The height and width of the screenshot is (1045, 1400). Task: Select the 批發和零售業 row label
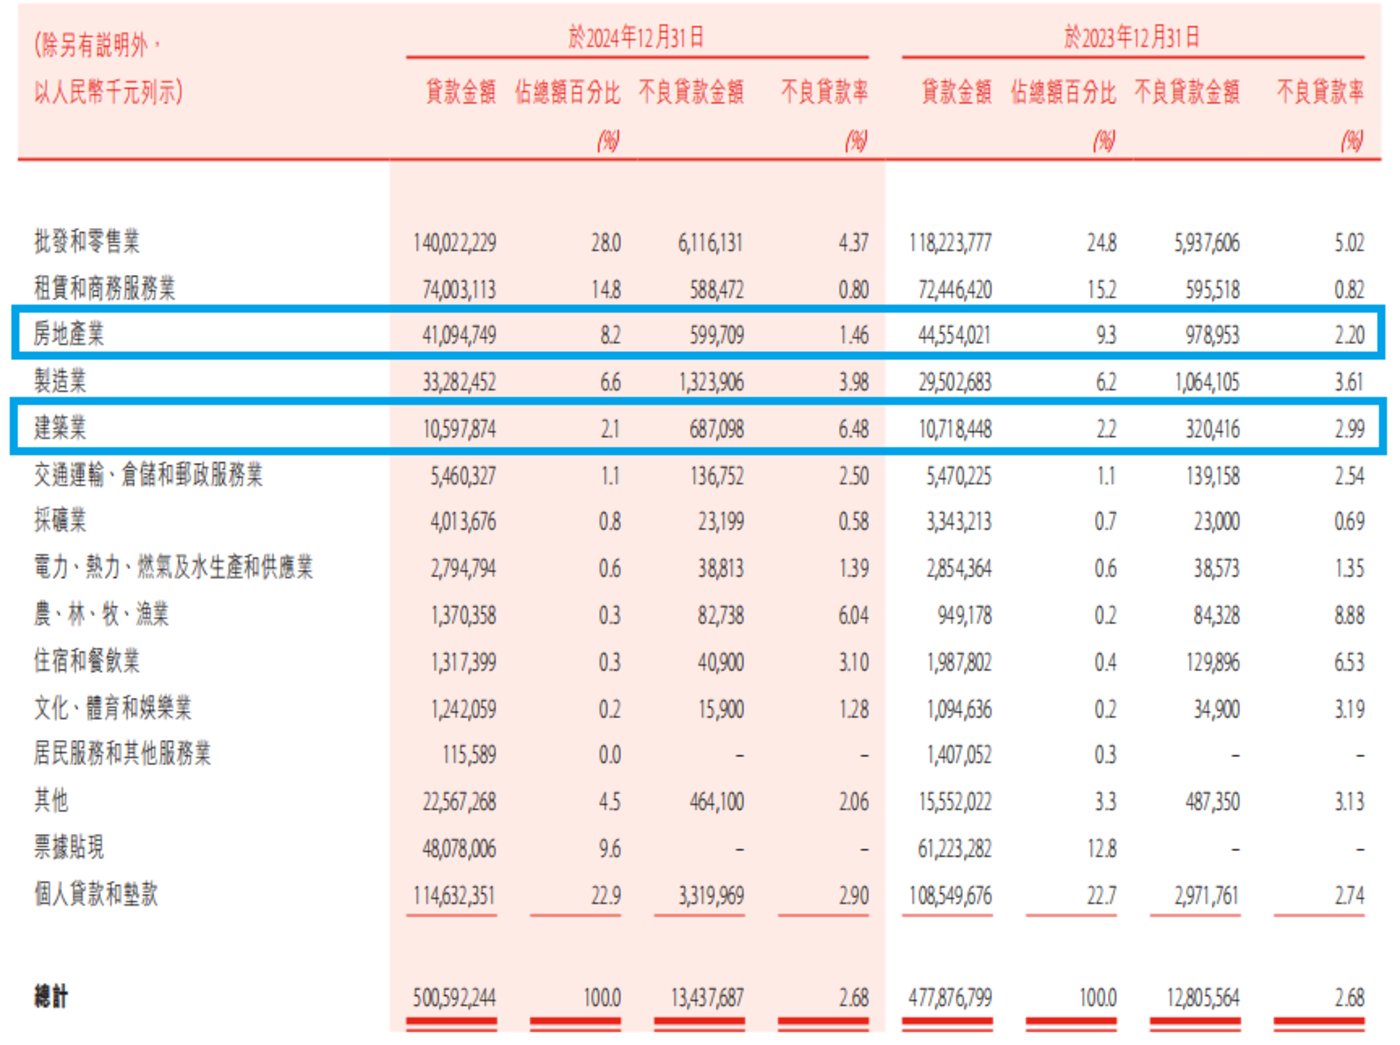point(87,241)
